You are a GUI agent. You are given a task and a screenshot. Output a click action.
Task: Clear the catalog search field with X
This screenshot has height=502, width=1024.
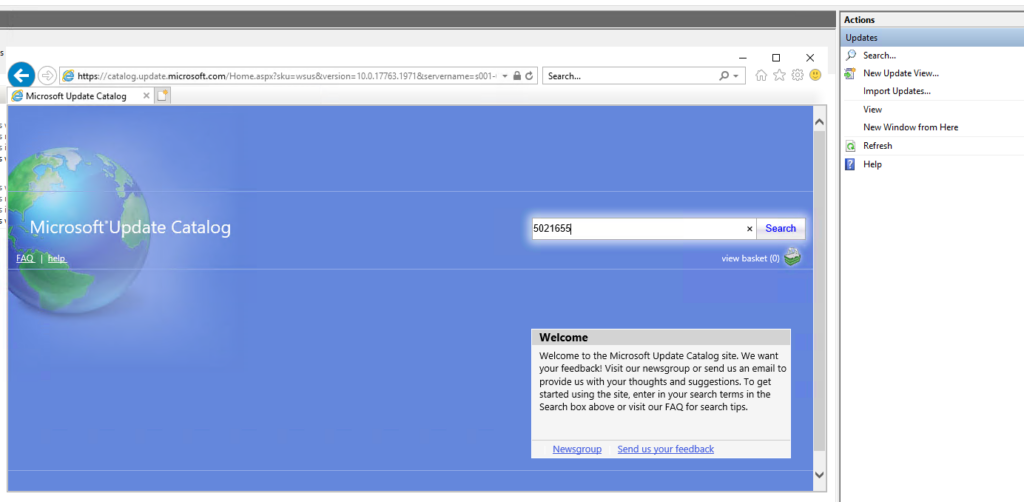(x=749, y=229)
